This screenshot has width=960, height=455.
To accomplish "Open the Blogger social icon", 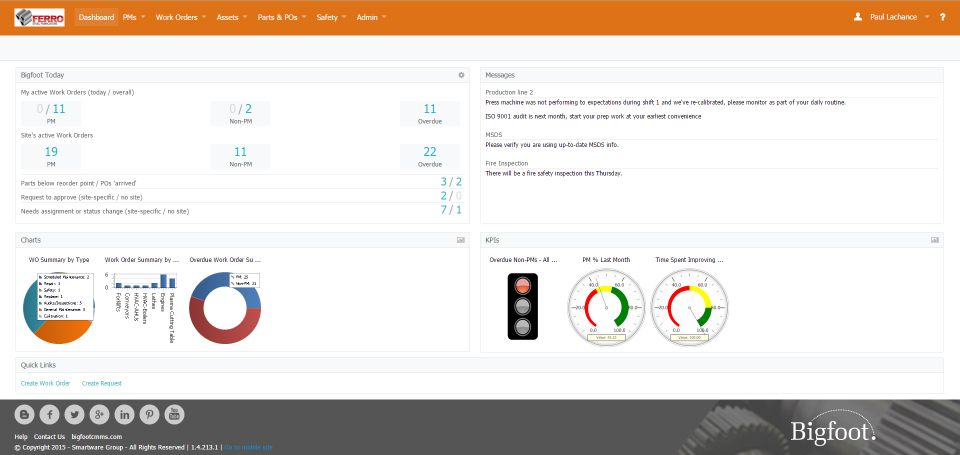I will [x=24, y=415].
